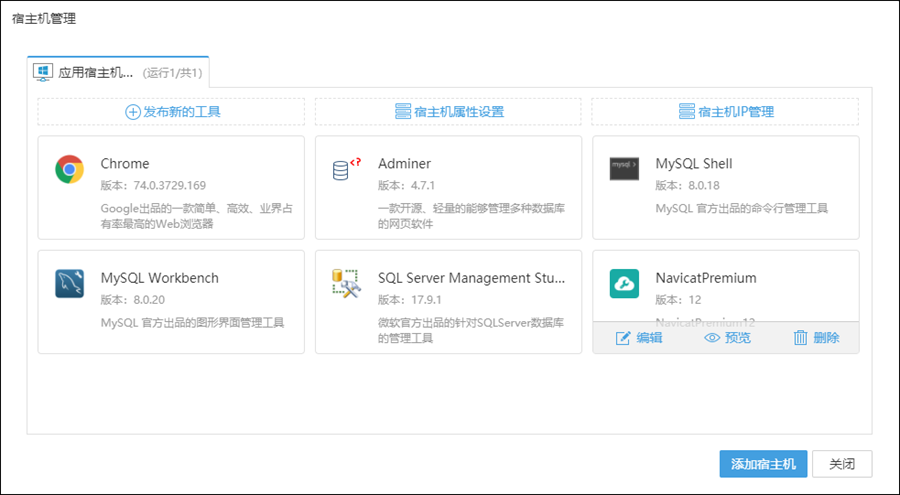Open 宿主机属性设置
900x495 pixels.
(x=448, y=112)
